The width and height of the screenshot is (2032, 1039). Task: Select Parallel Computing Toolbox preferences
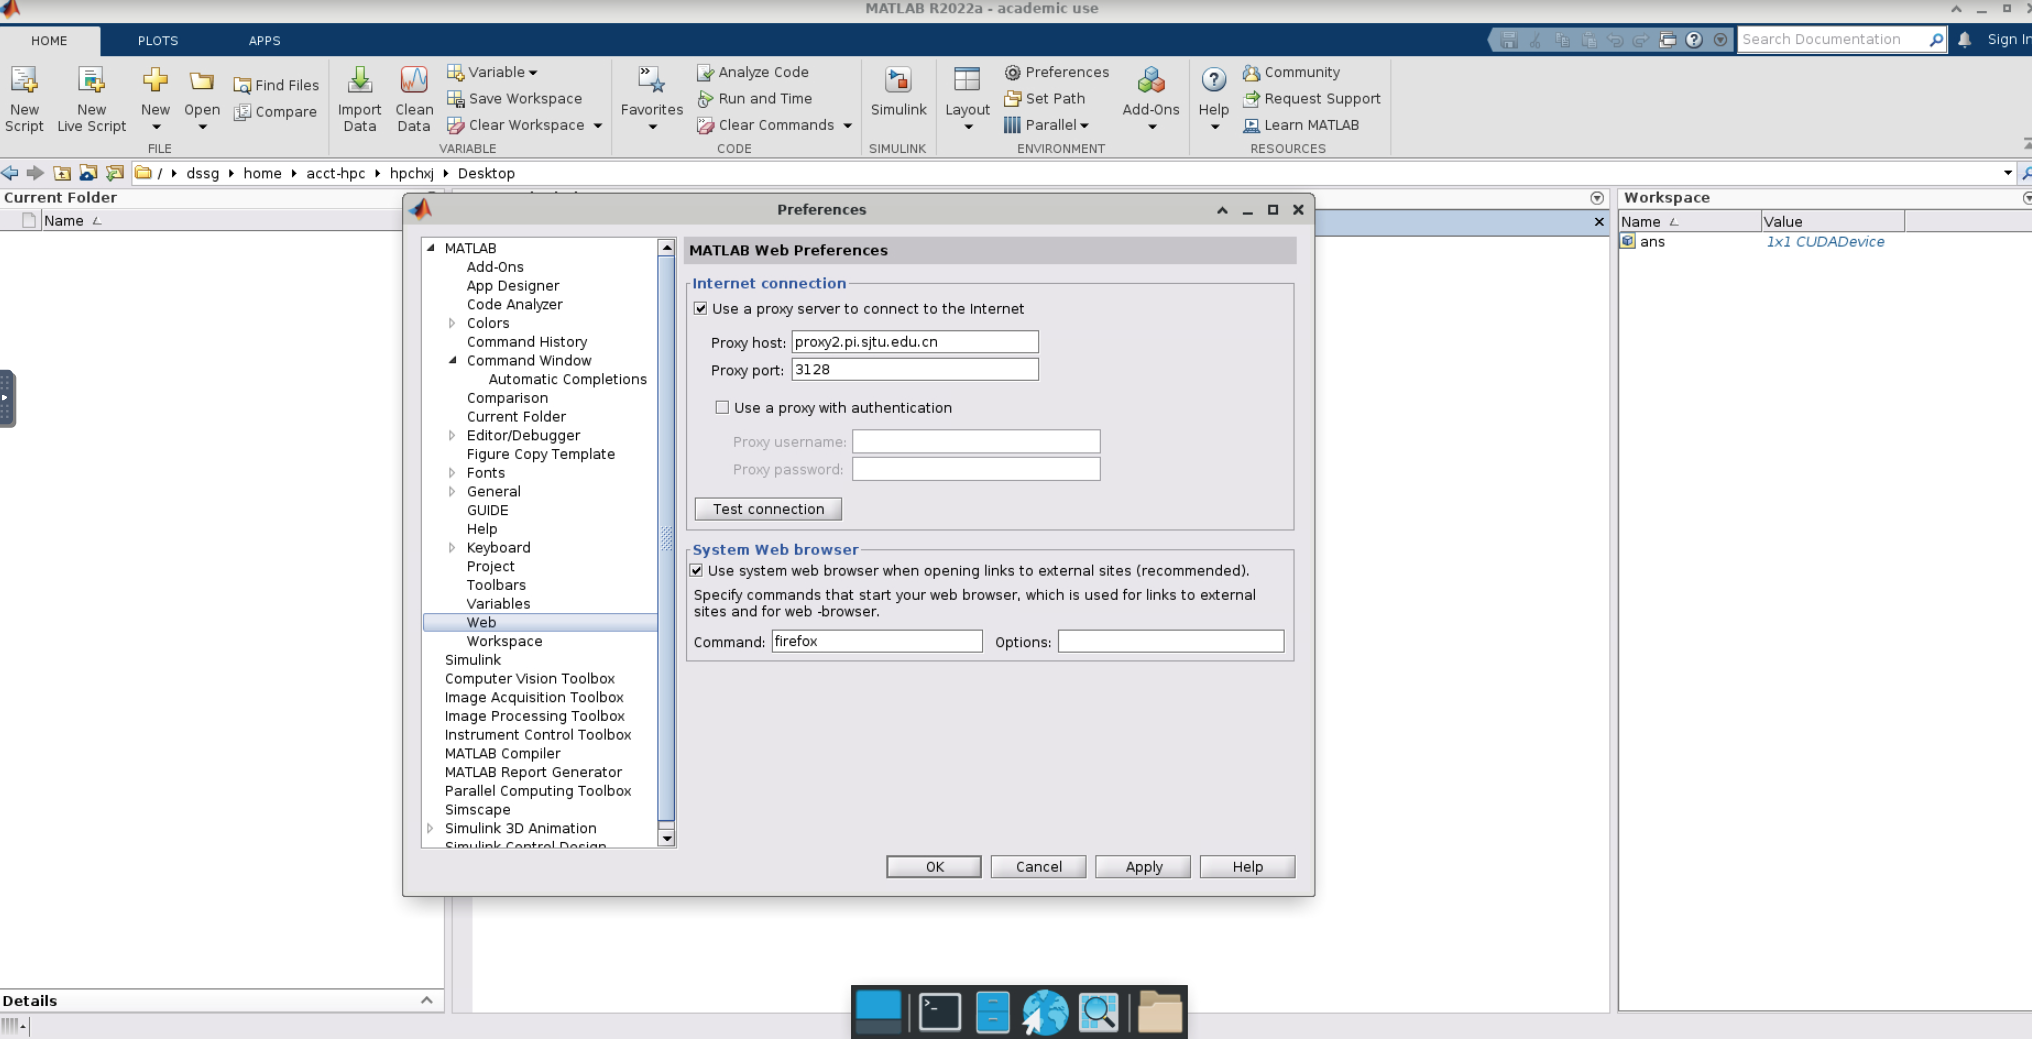pyautogui.click(x=538, y=791)
